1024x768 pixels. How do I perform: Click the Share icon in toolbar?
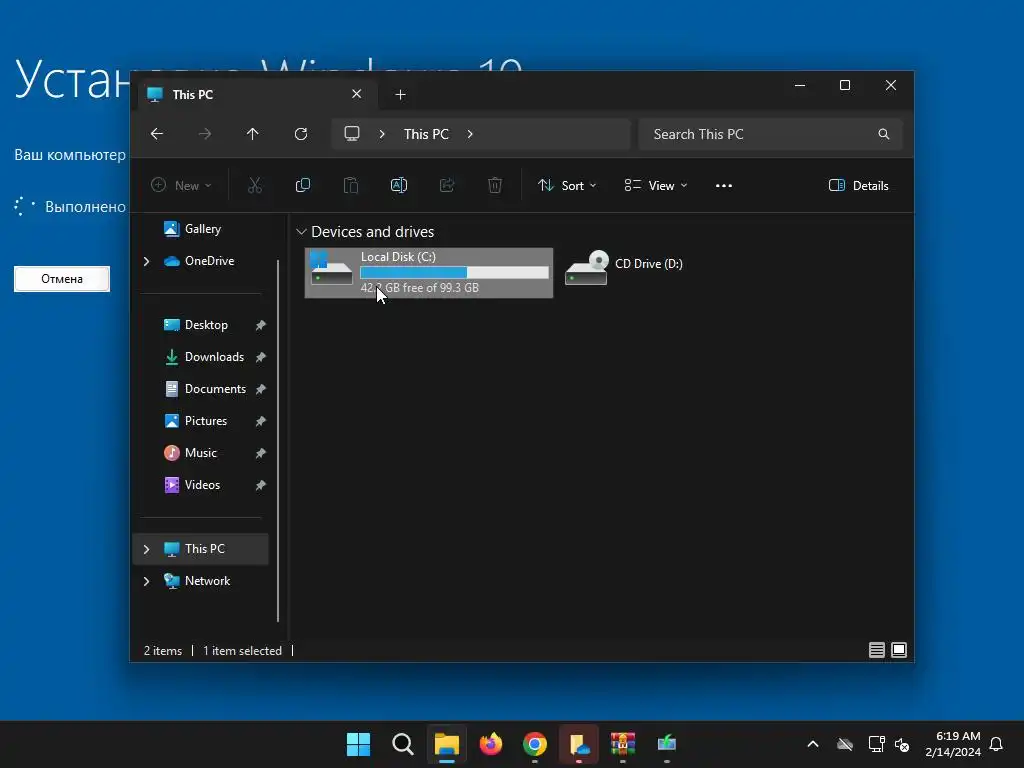(447, 185)
